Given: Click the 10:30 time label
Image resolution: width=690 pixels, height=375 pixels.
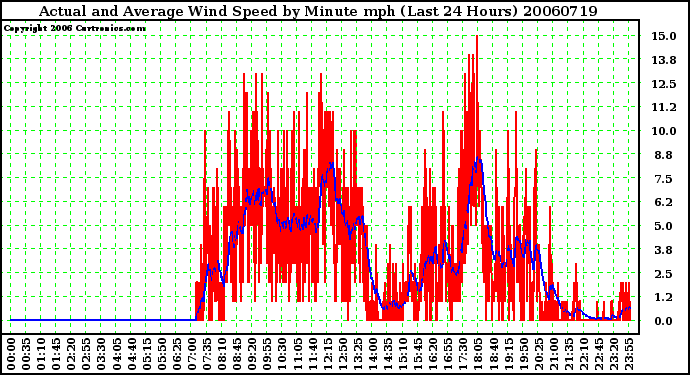Looking at the screenshot, I should click(x=283, y=354).
